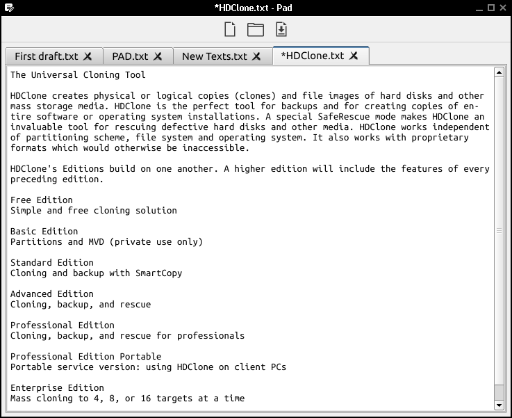Click the 'Standard Edition' line
Viewport: 512px width, 418px height.
pyautogui.click(x=52, y=262)
